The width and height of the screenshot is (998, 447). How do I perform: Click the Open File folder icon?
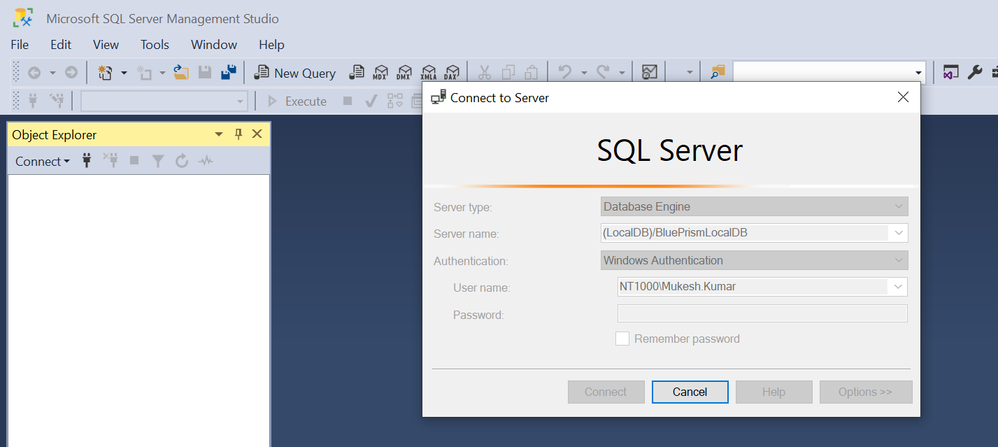(181, 73)
